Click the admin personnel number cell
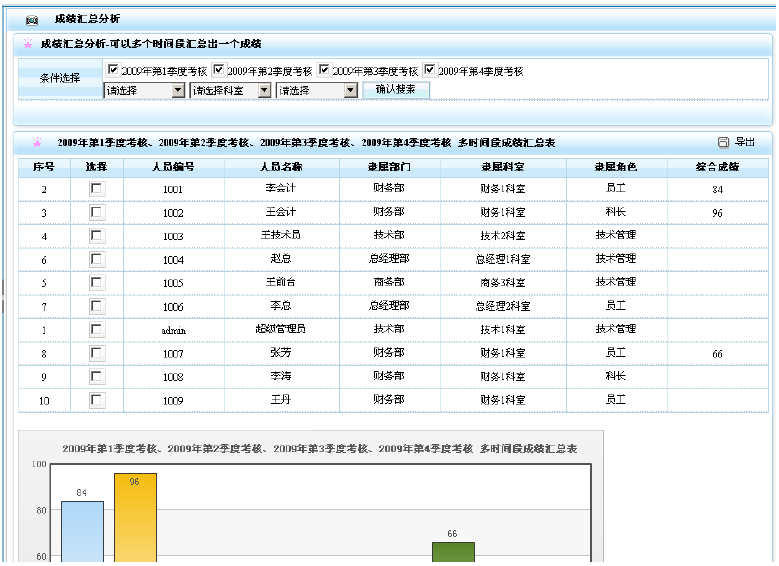779x566 pixels. pos(173,330)
